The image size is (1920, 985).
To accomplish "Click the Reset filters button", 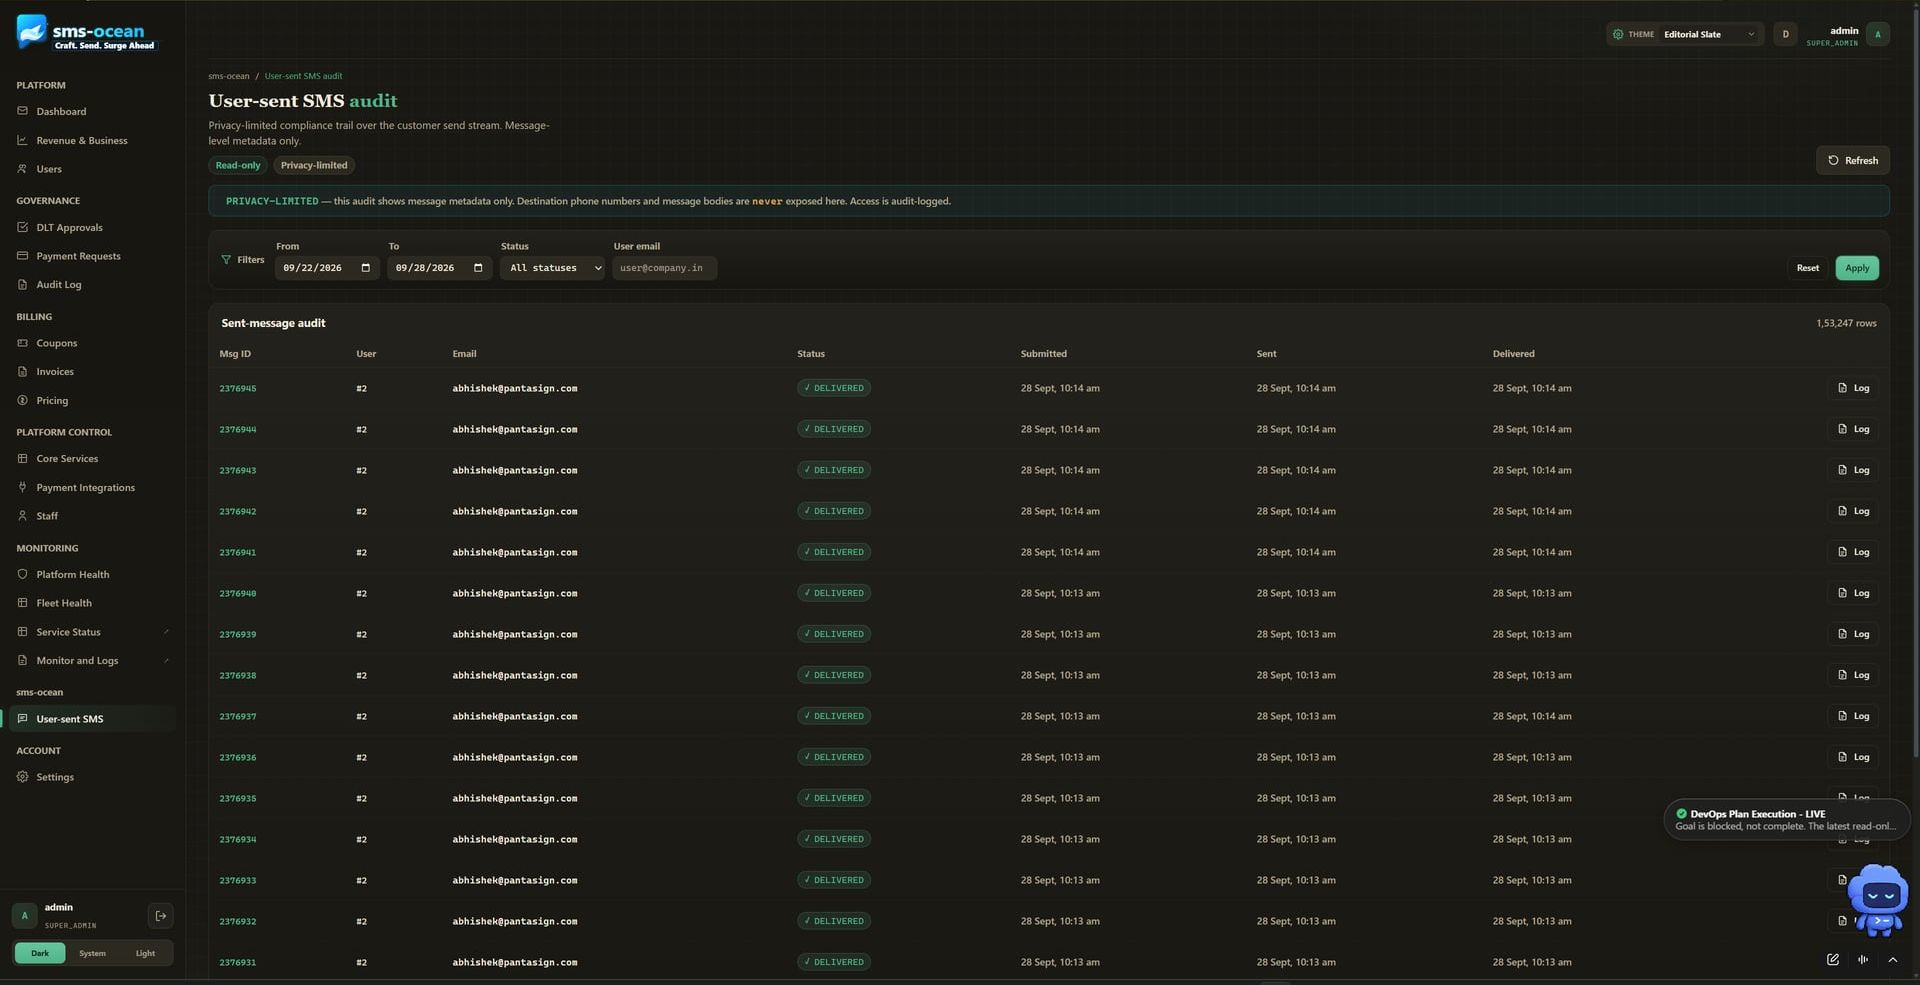I will pos(1808,268).
